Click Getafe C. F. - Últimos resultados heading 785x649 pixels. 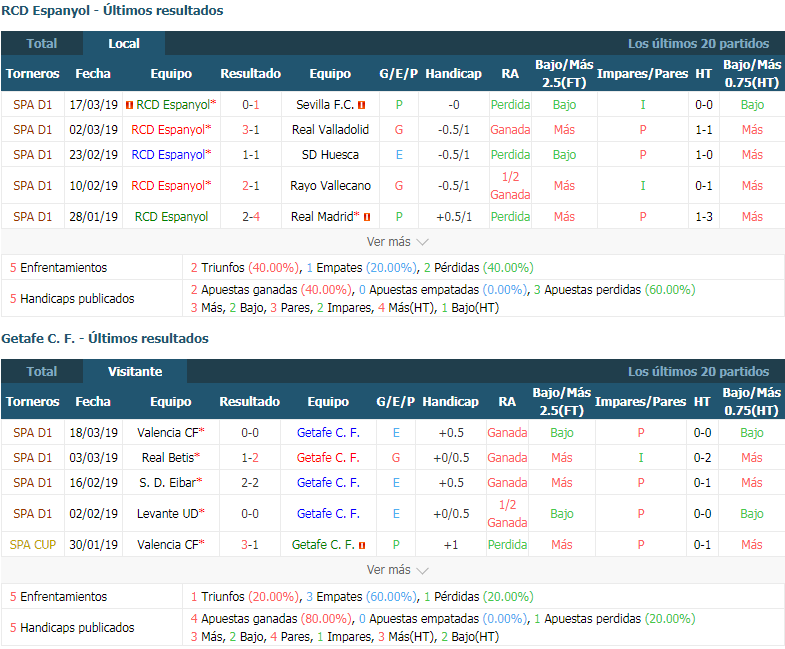pos(105,339)
